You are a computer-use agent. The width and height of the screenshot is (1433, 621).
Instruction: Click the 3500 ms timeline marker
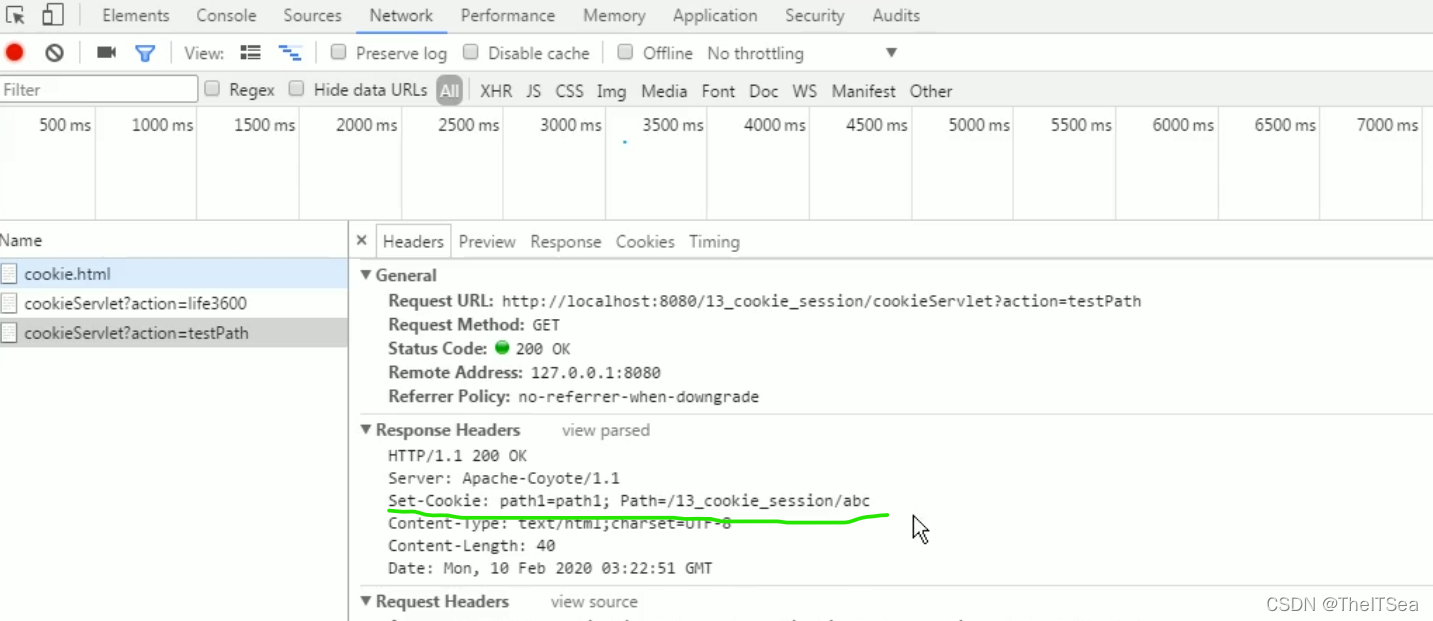673,125
